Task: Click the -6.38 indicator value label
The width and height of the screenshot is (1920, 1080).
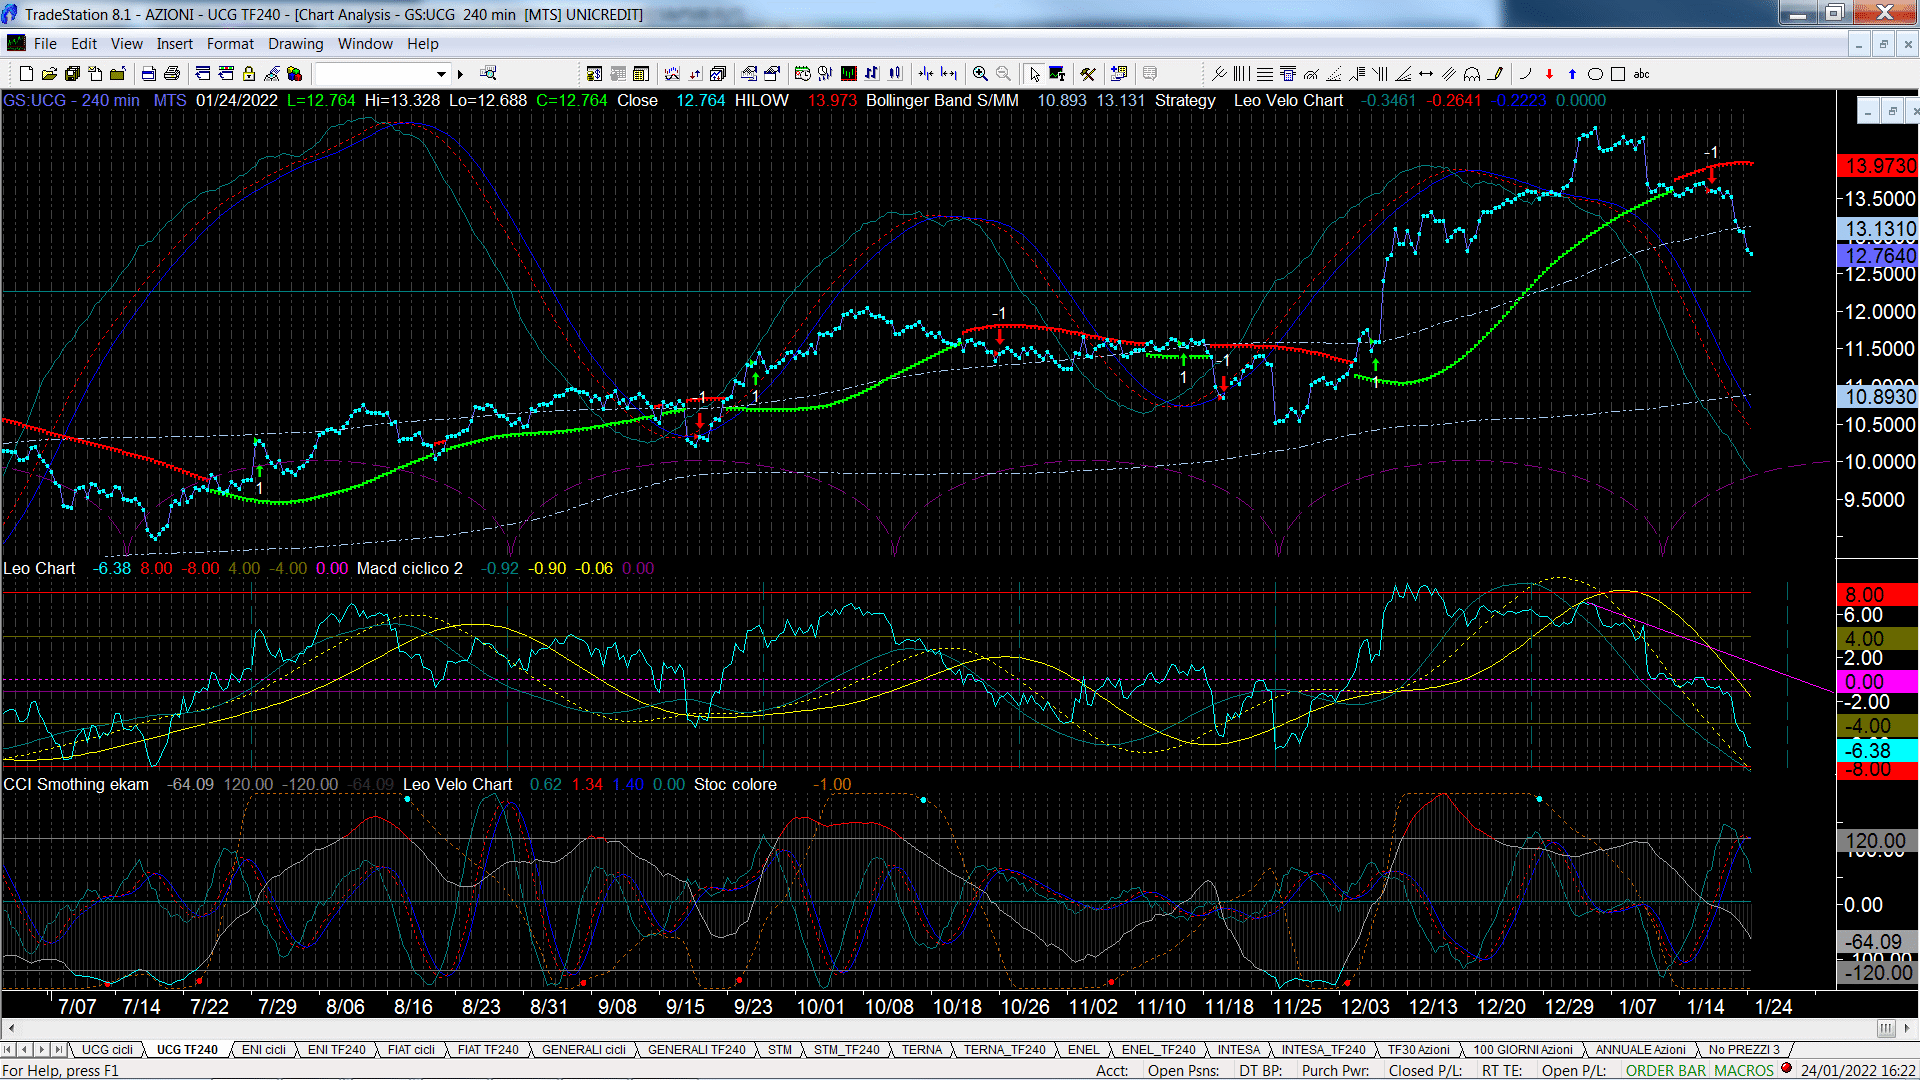Action: 1879,750
